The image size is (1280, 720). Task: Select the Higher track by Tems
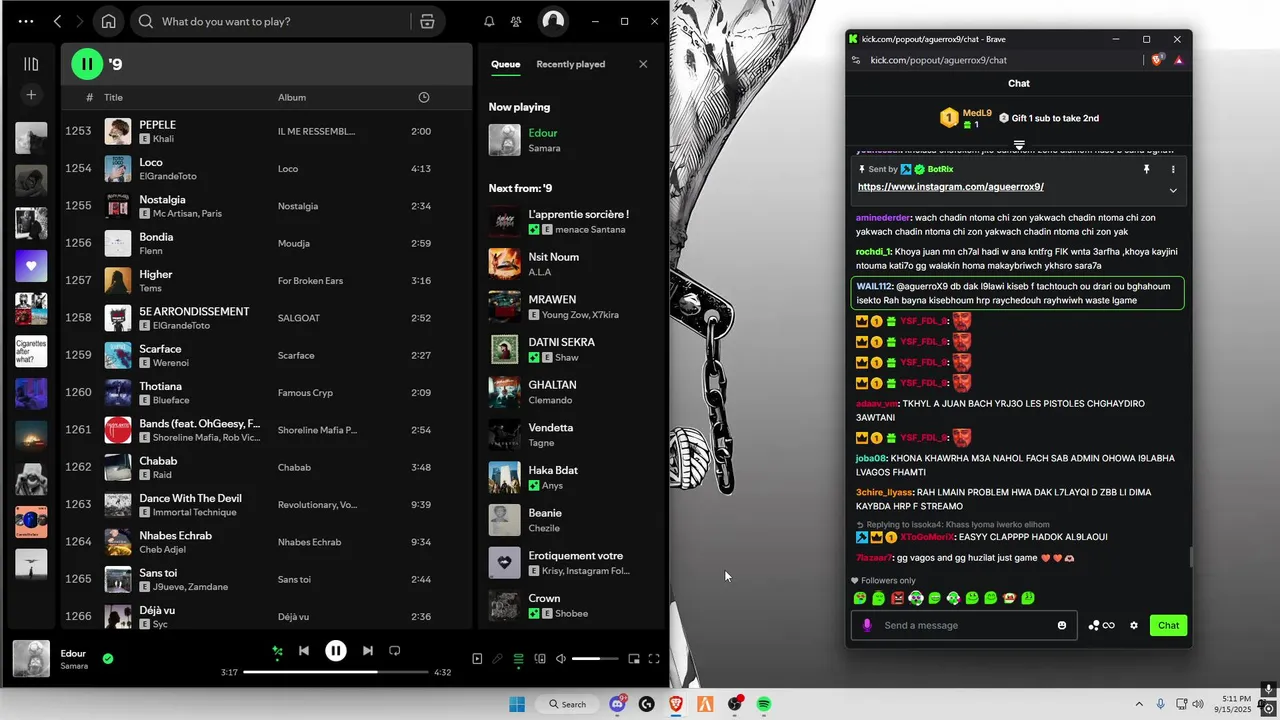pos(266,280)
